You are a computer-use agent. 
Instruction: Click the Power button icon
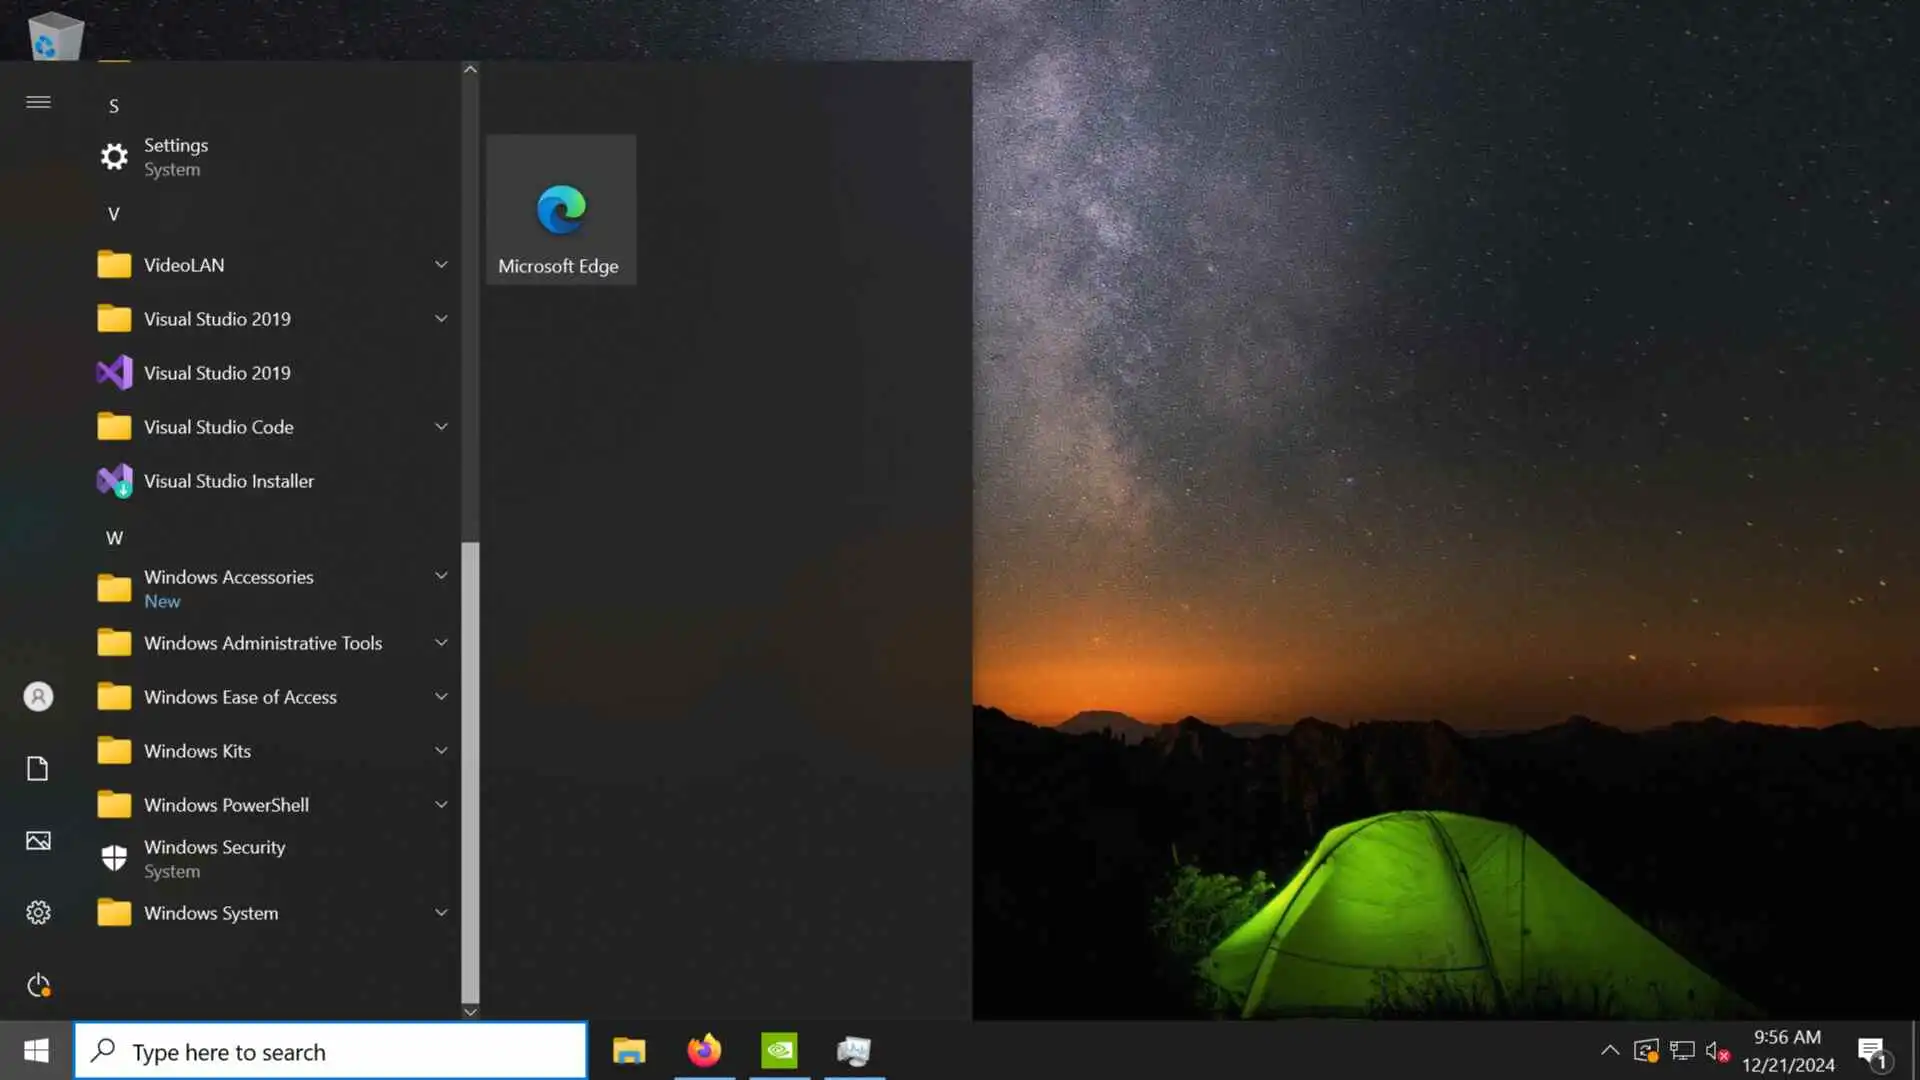38,985
